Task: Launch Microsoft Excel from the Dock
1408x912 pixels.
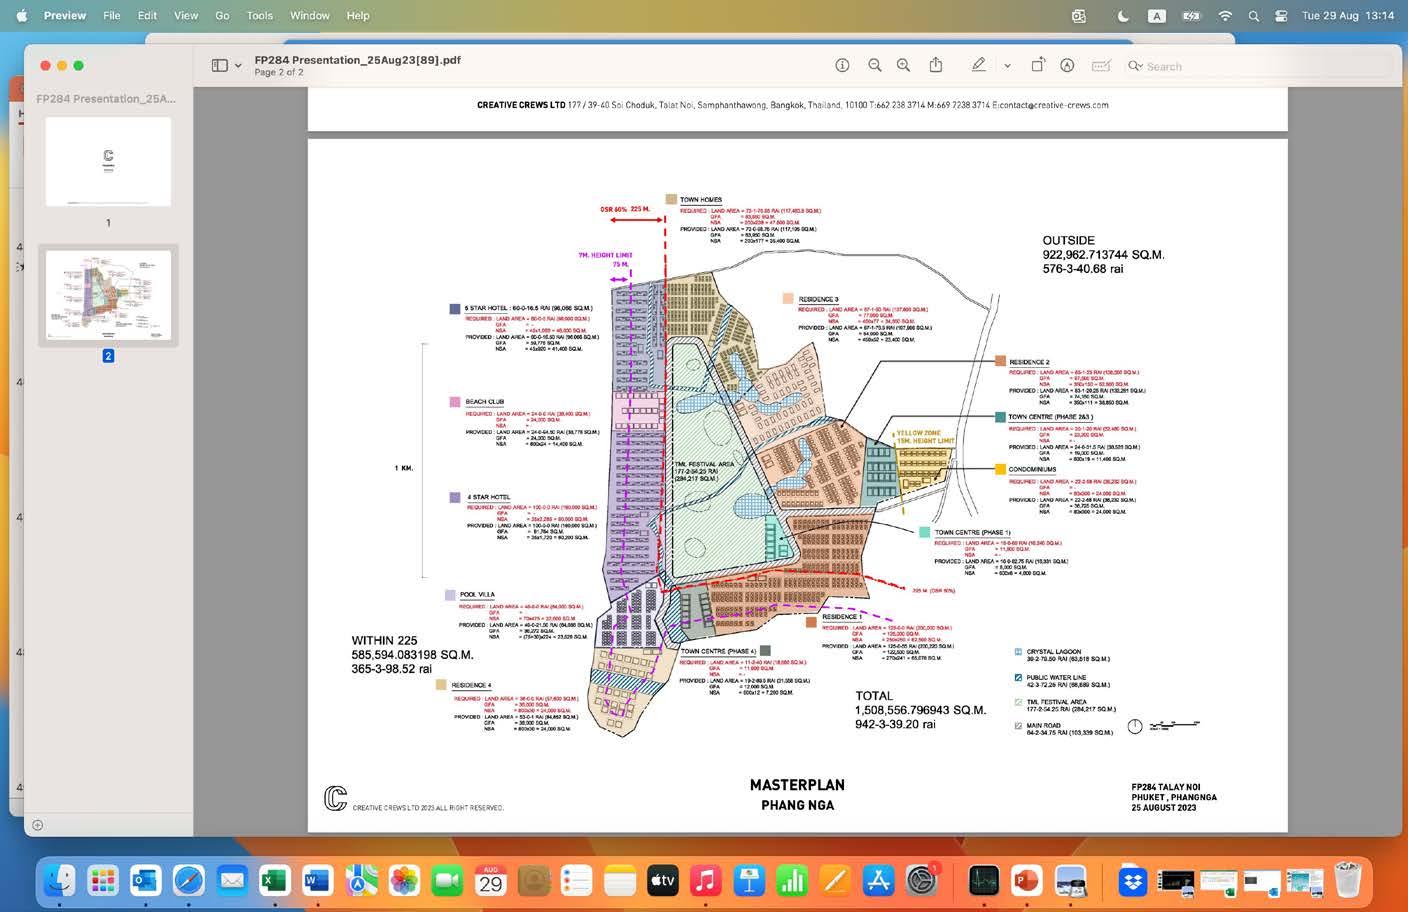Action: point(274,881)
